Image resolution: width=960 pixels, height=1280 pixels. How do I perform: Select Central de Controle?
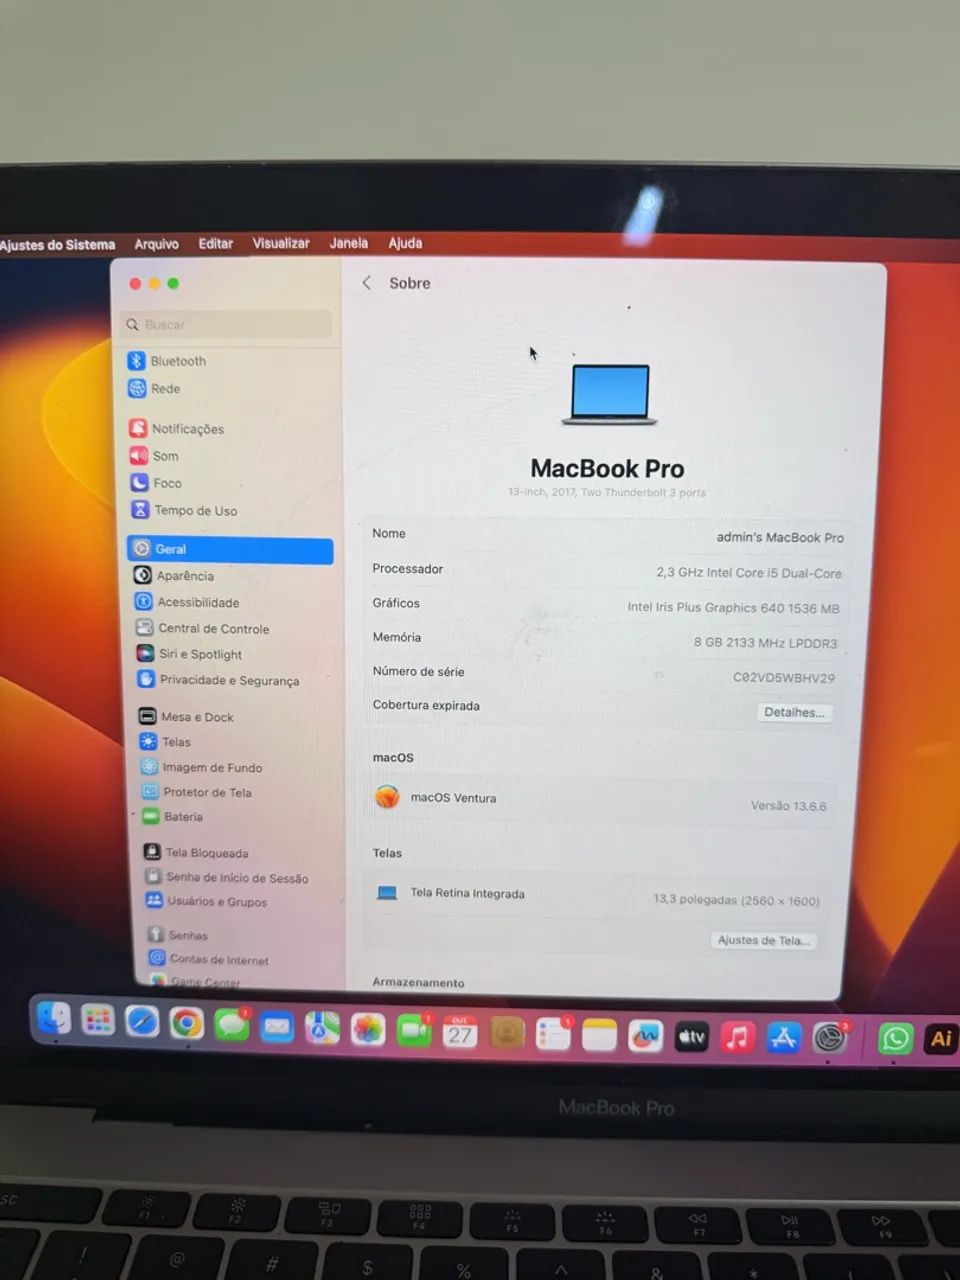pos(202,629)
